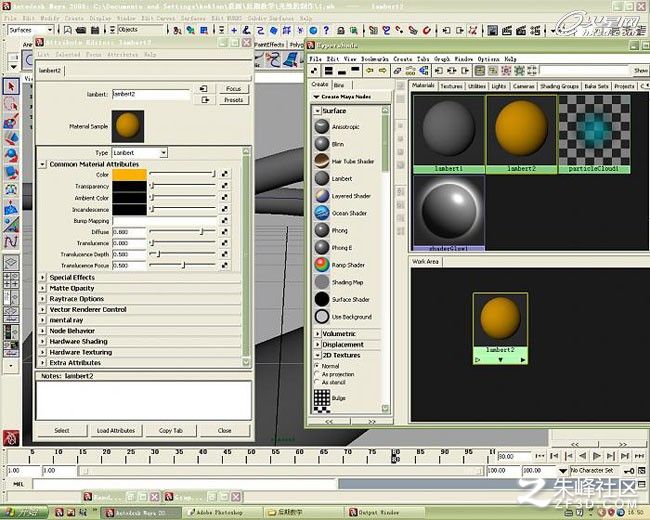Switch to the Bins tab
The width and height of the screenshot is (650, 520).
(339, 85)
